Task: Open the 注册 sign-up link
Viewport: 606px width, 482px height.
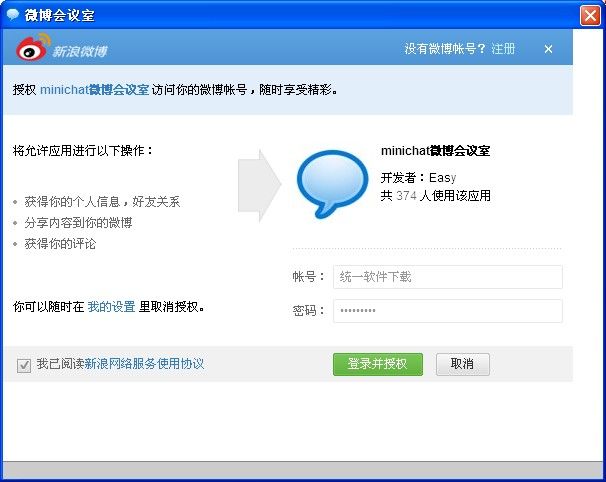Action: [x=503, y=49]
